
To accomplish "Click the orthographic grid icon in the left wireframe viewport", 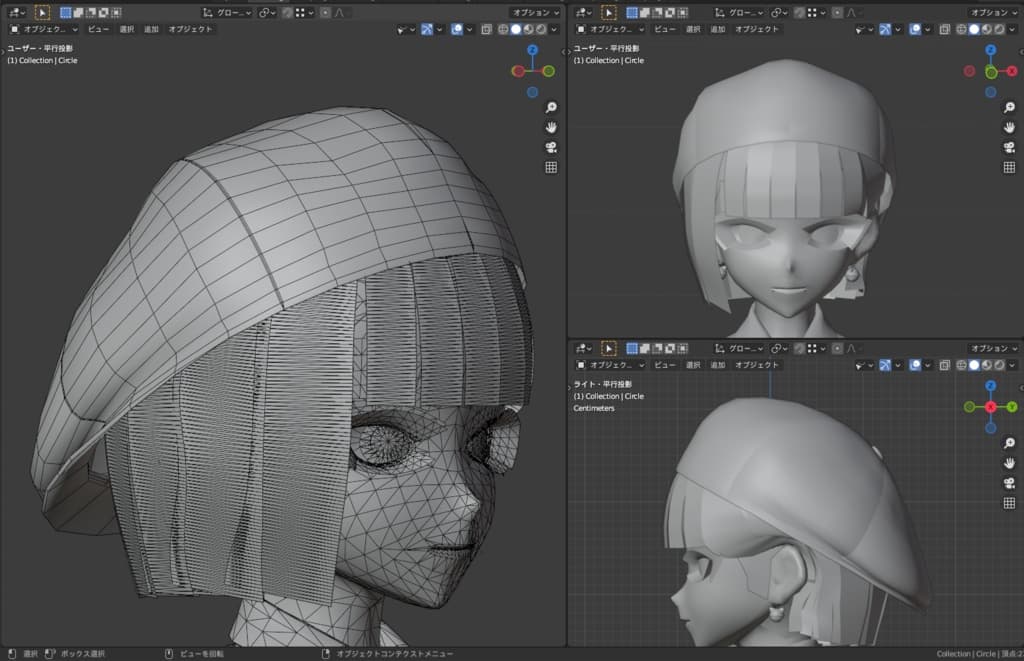I will pyautogui.click(x=550, y=167).
